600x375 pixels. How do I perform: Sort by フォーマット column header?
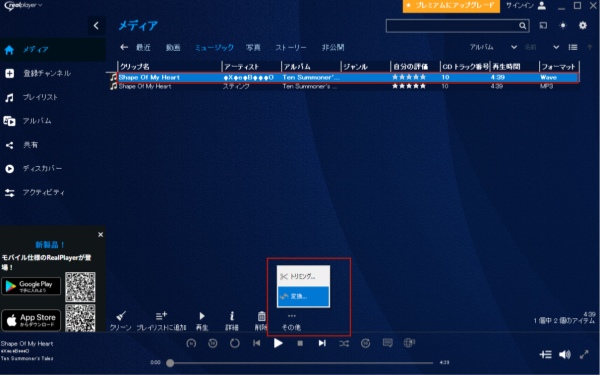pos(559,67)
